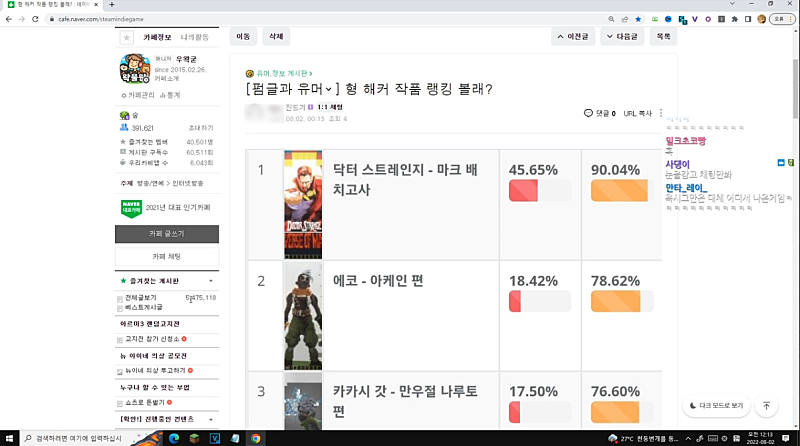Screen dimensions: 800x446
Task: Switch to 나의활동 tab
Action: (x=195, y=37)
